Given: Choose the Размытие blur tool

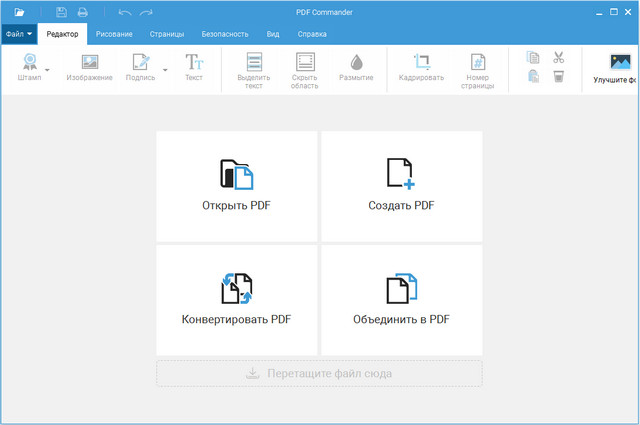Looking at the screenshot, I should coord(356,67).
